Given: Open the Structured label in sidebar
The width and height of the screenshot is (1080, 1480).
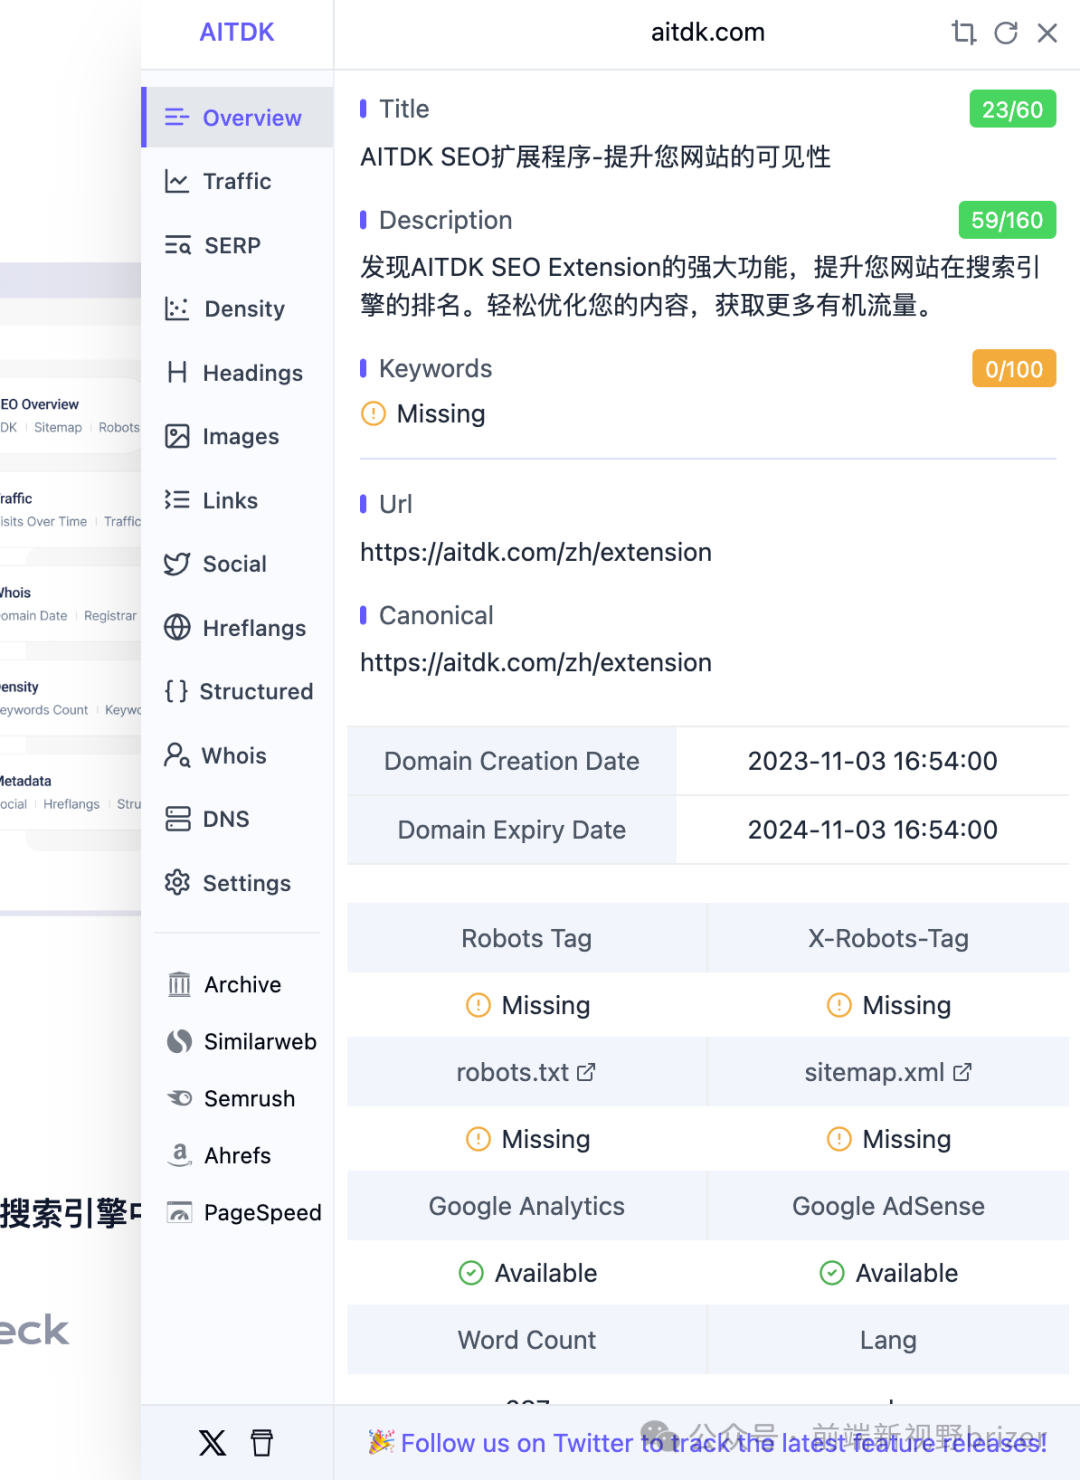Looking at the screenshot, I should (256, 691).
